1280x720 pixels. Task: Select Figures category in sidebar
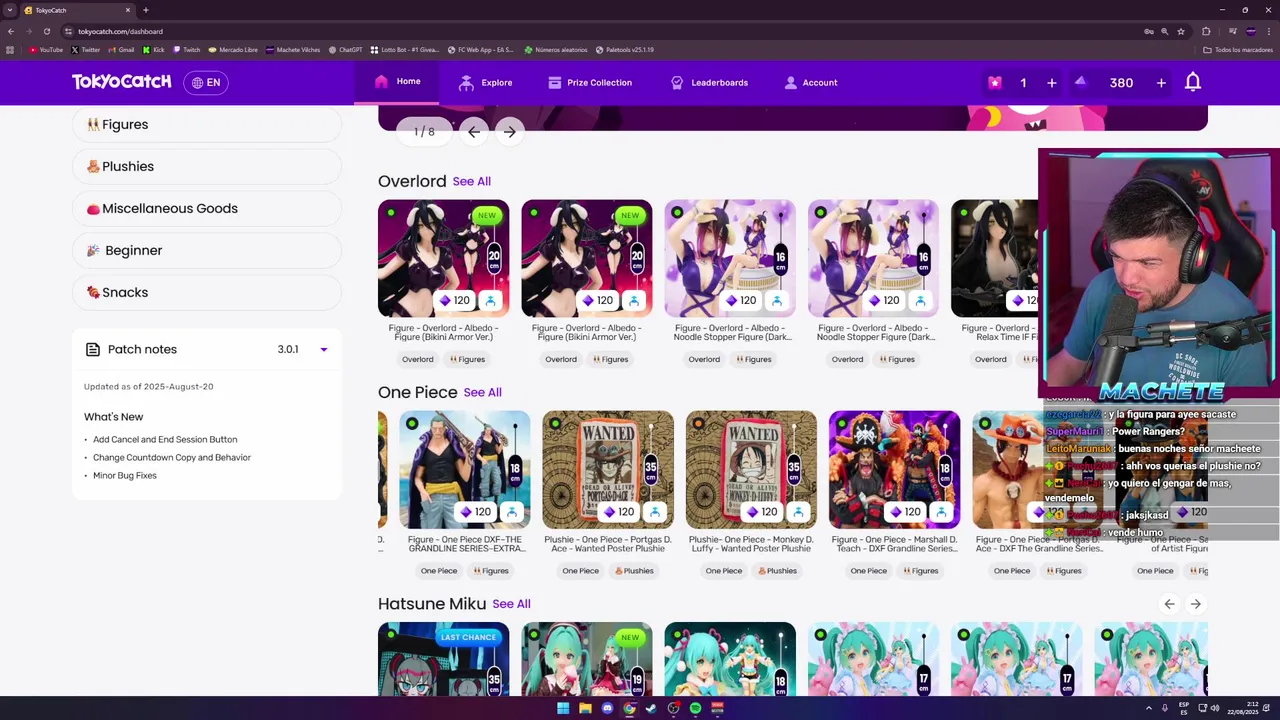(x=207, y=124)
